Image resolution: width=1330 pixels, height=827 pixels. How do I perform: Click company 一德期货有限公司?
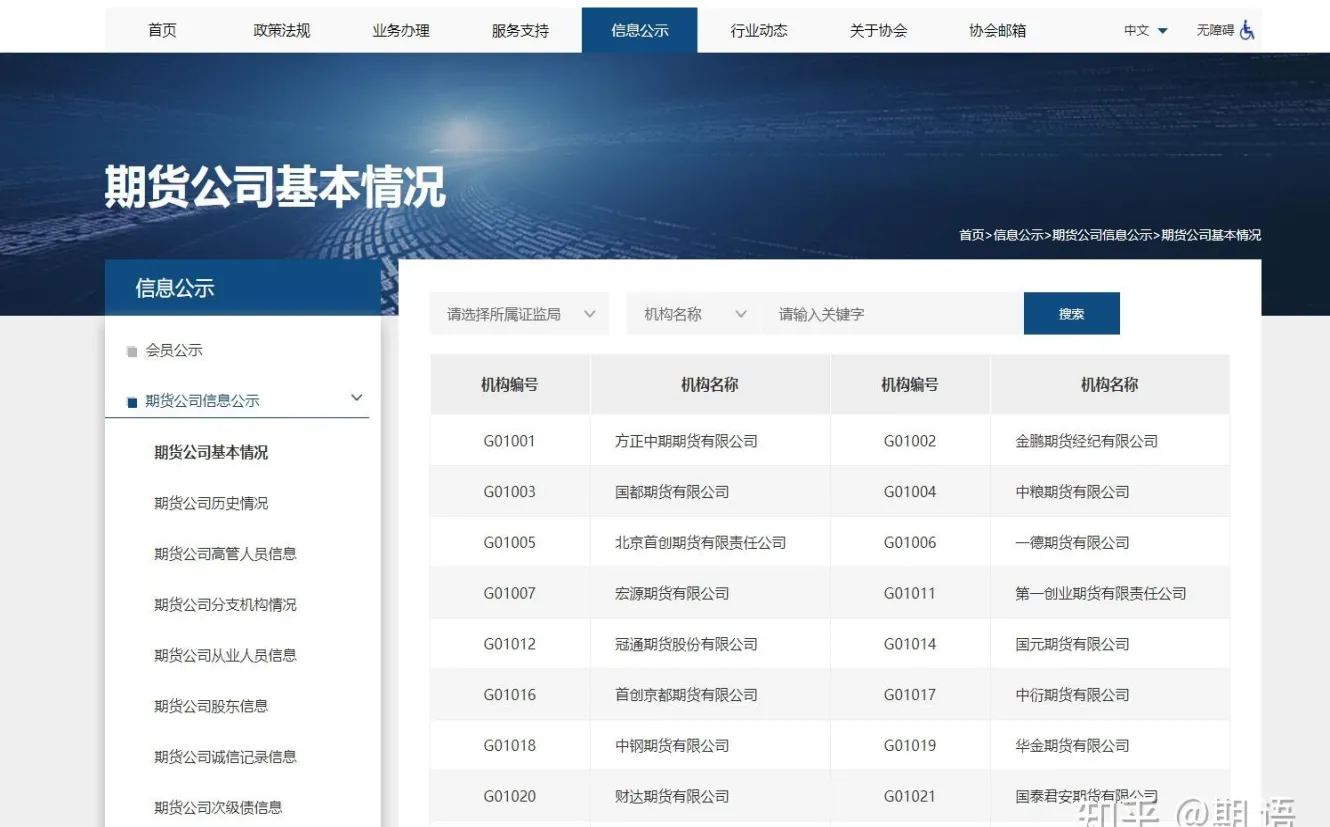pos(1072,543)
